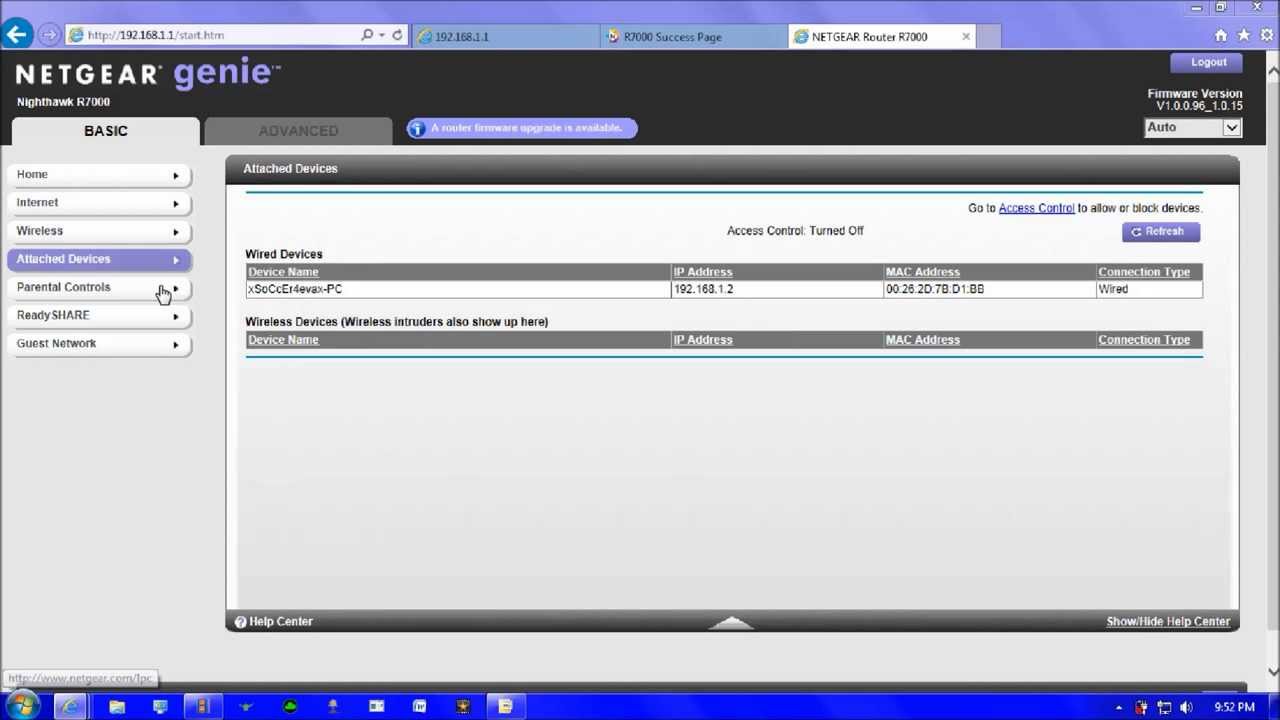Image resolution: width=1280 pixels, height=720 pixels.
Task: Click the Help Center question mark icon
Action: coord(240,622)
